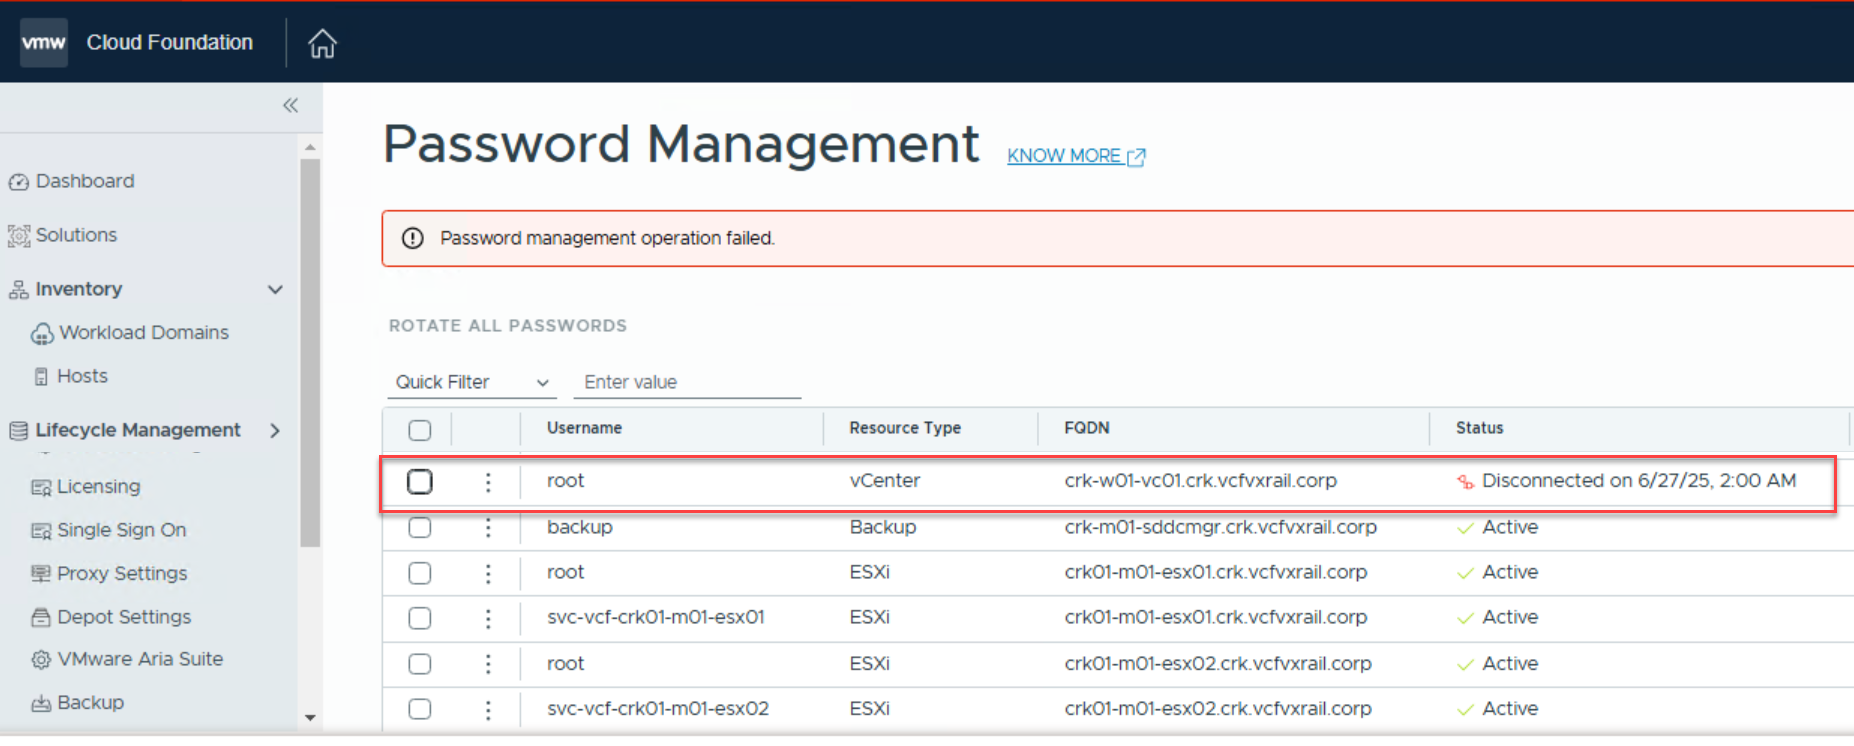Screen dimensions: 1854x746
Task: Click the home icon in header
Action: (322, 43)
